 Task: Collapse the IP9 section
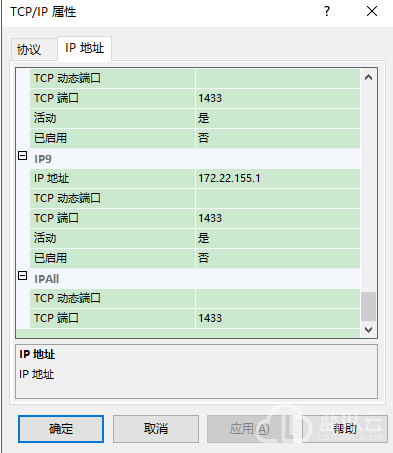[22, 156]
